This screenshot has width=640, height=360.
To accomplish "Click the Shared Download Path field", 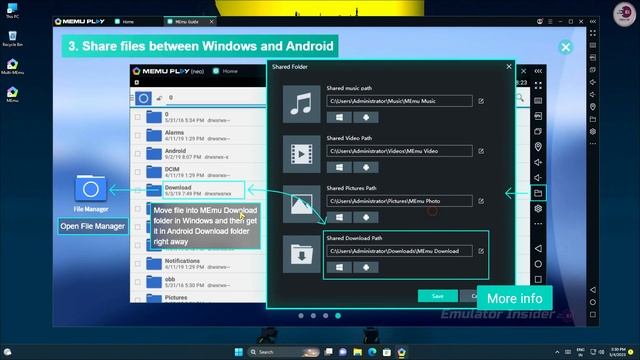I will (399, 251).
